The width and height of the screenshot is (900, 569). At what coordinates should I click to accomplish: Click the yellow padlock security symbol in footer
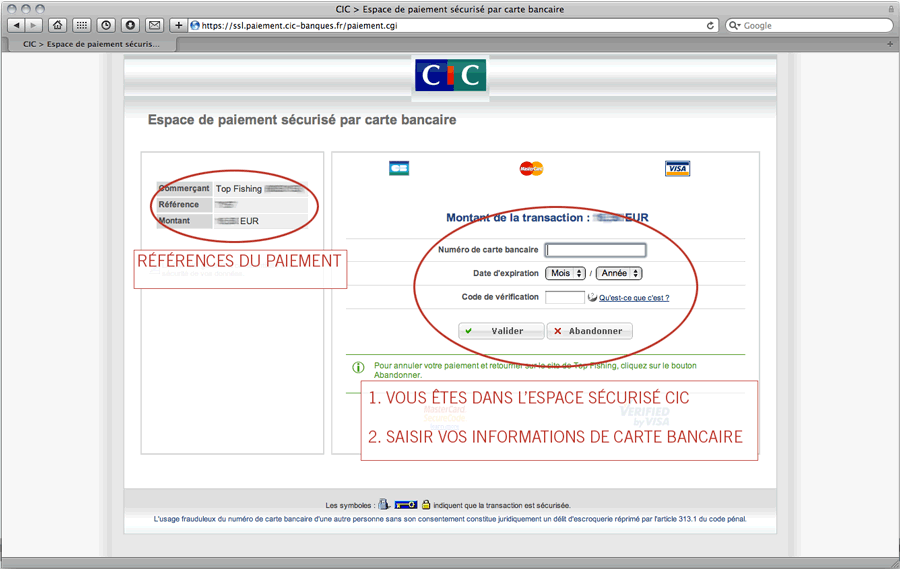(x=426, y=505)
